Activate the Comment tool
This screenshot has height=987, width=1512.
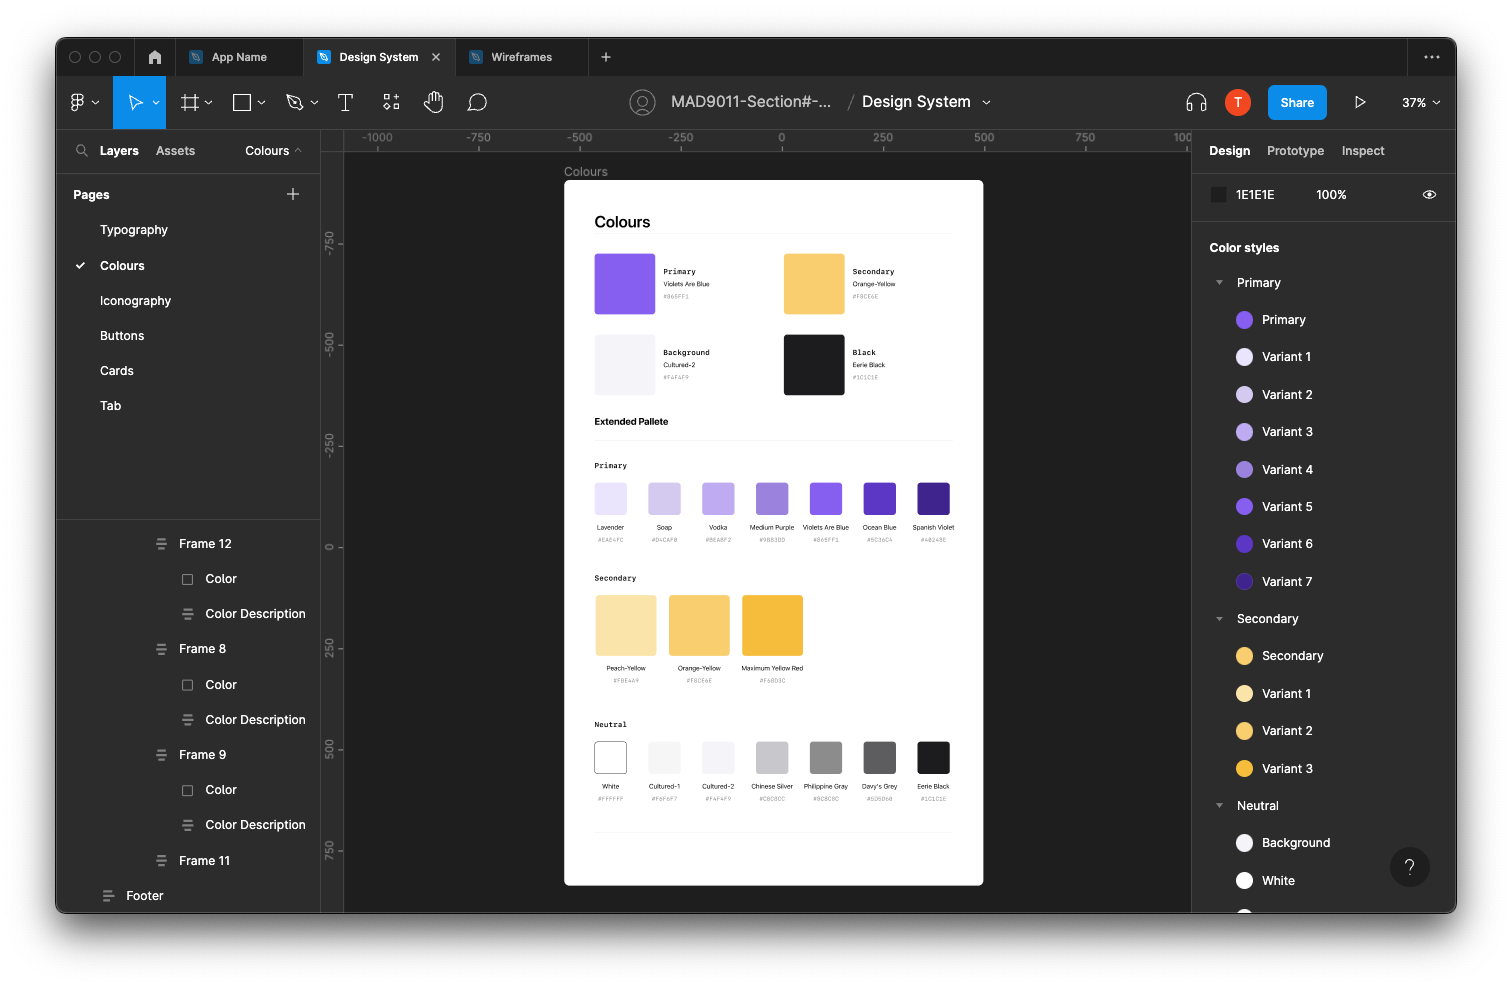click(477, 102)
